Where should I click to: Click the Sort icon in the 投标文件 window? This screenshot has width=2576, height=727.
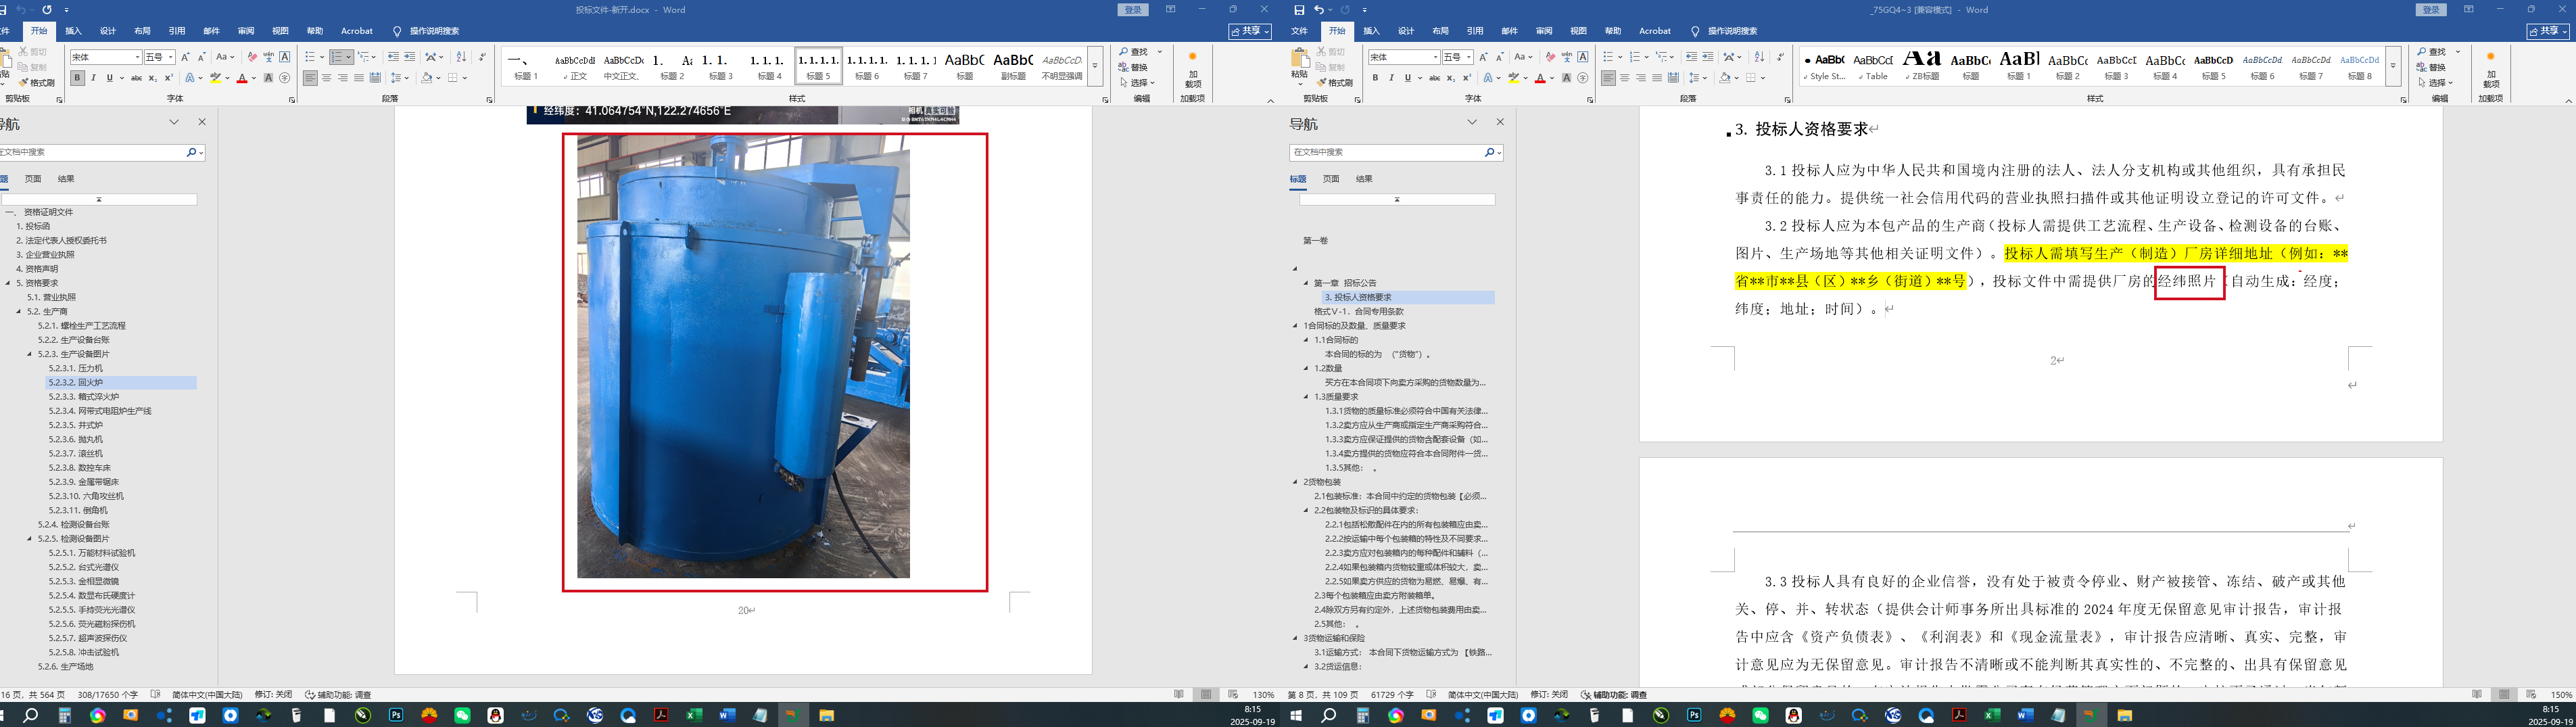click(x=461, y=57)
